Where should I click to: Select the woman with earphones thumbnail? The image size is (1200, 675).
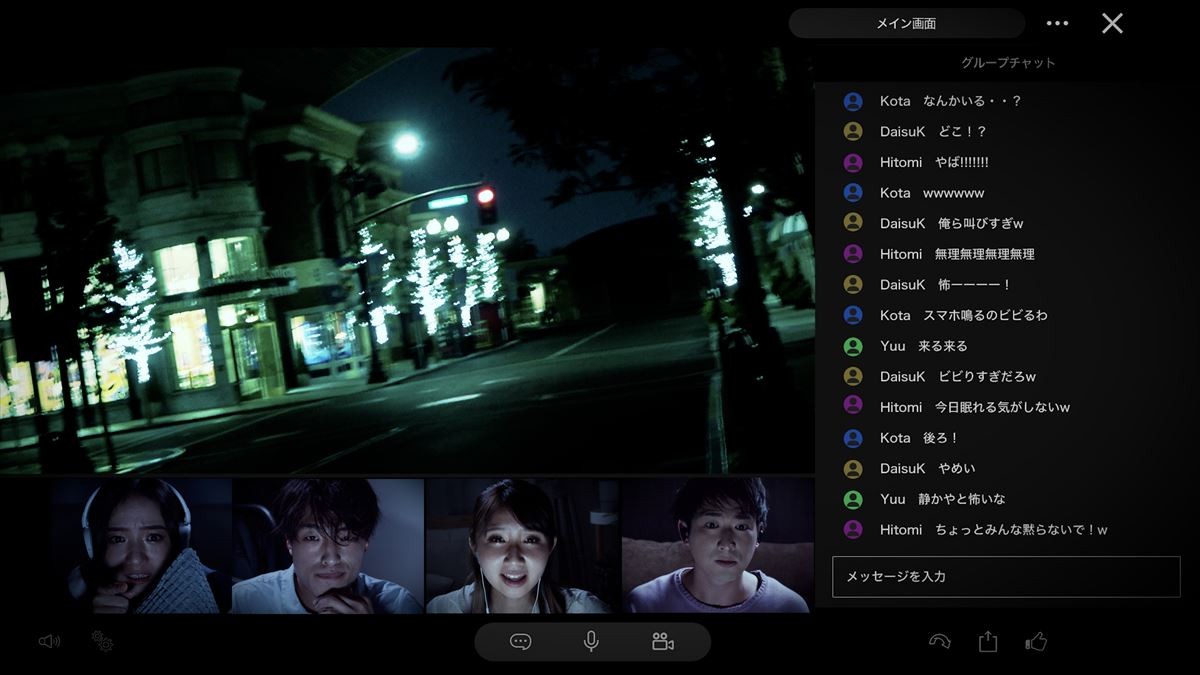coord(523,546)
